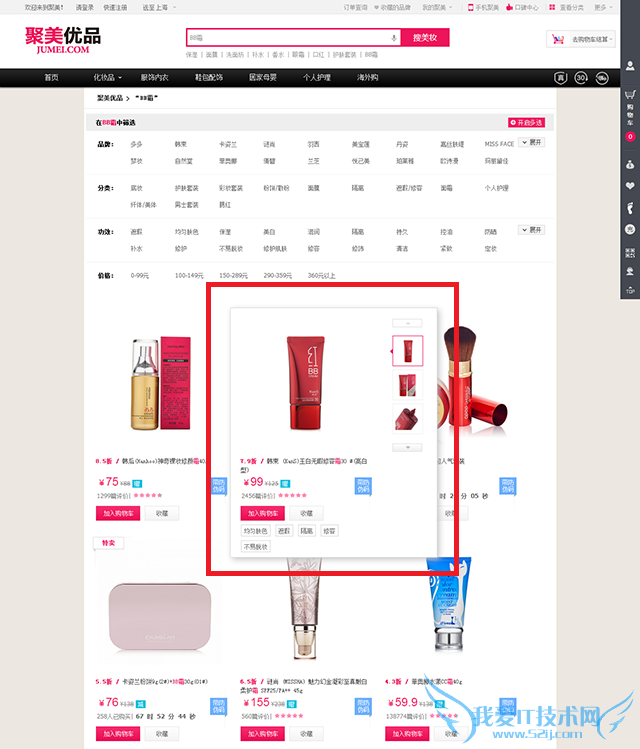Enable multi-select with 开启多选 button

pyautogui.click(x=526, y=123)
